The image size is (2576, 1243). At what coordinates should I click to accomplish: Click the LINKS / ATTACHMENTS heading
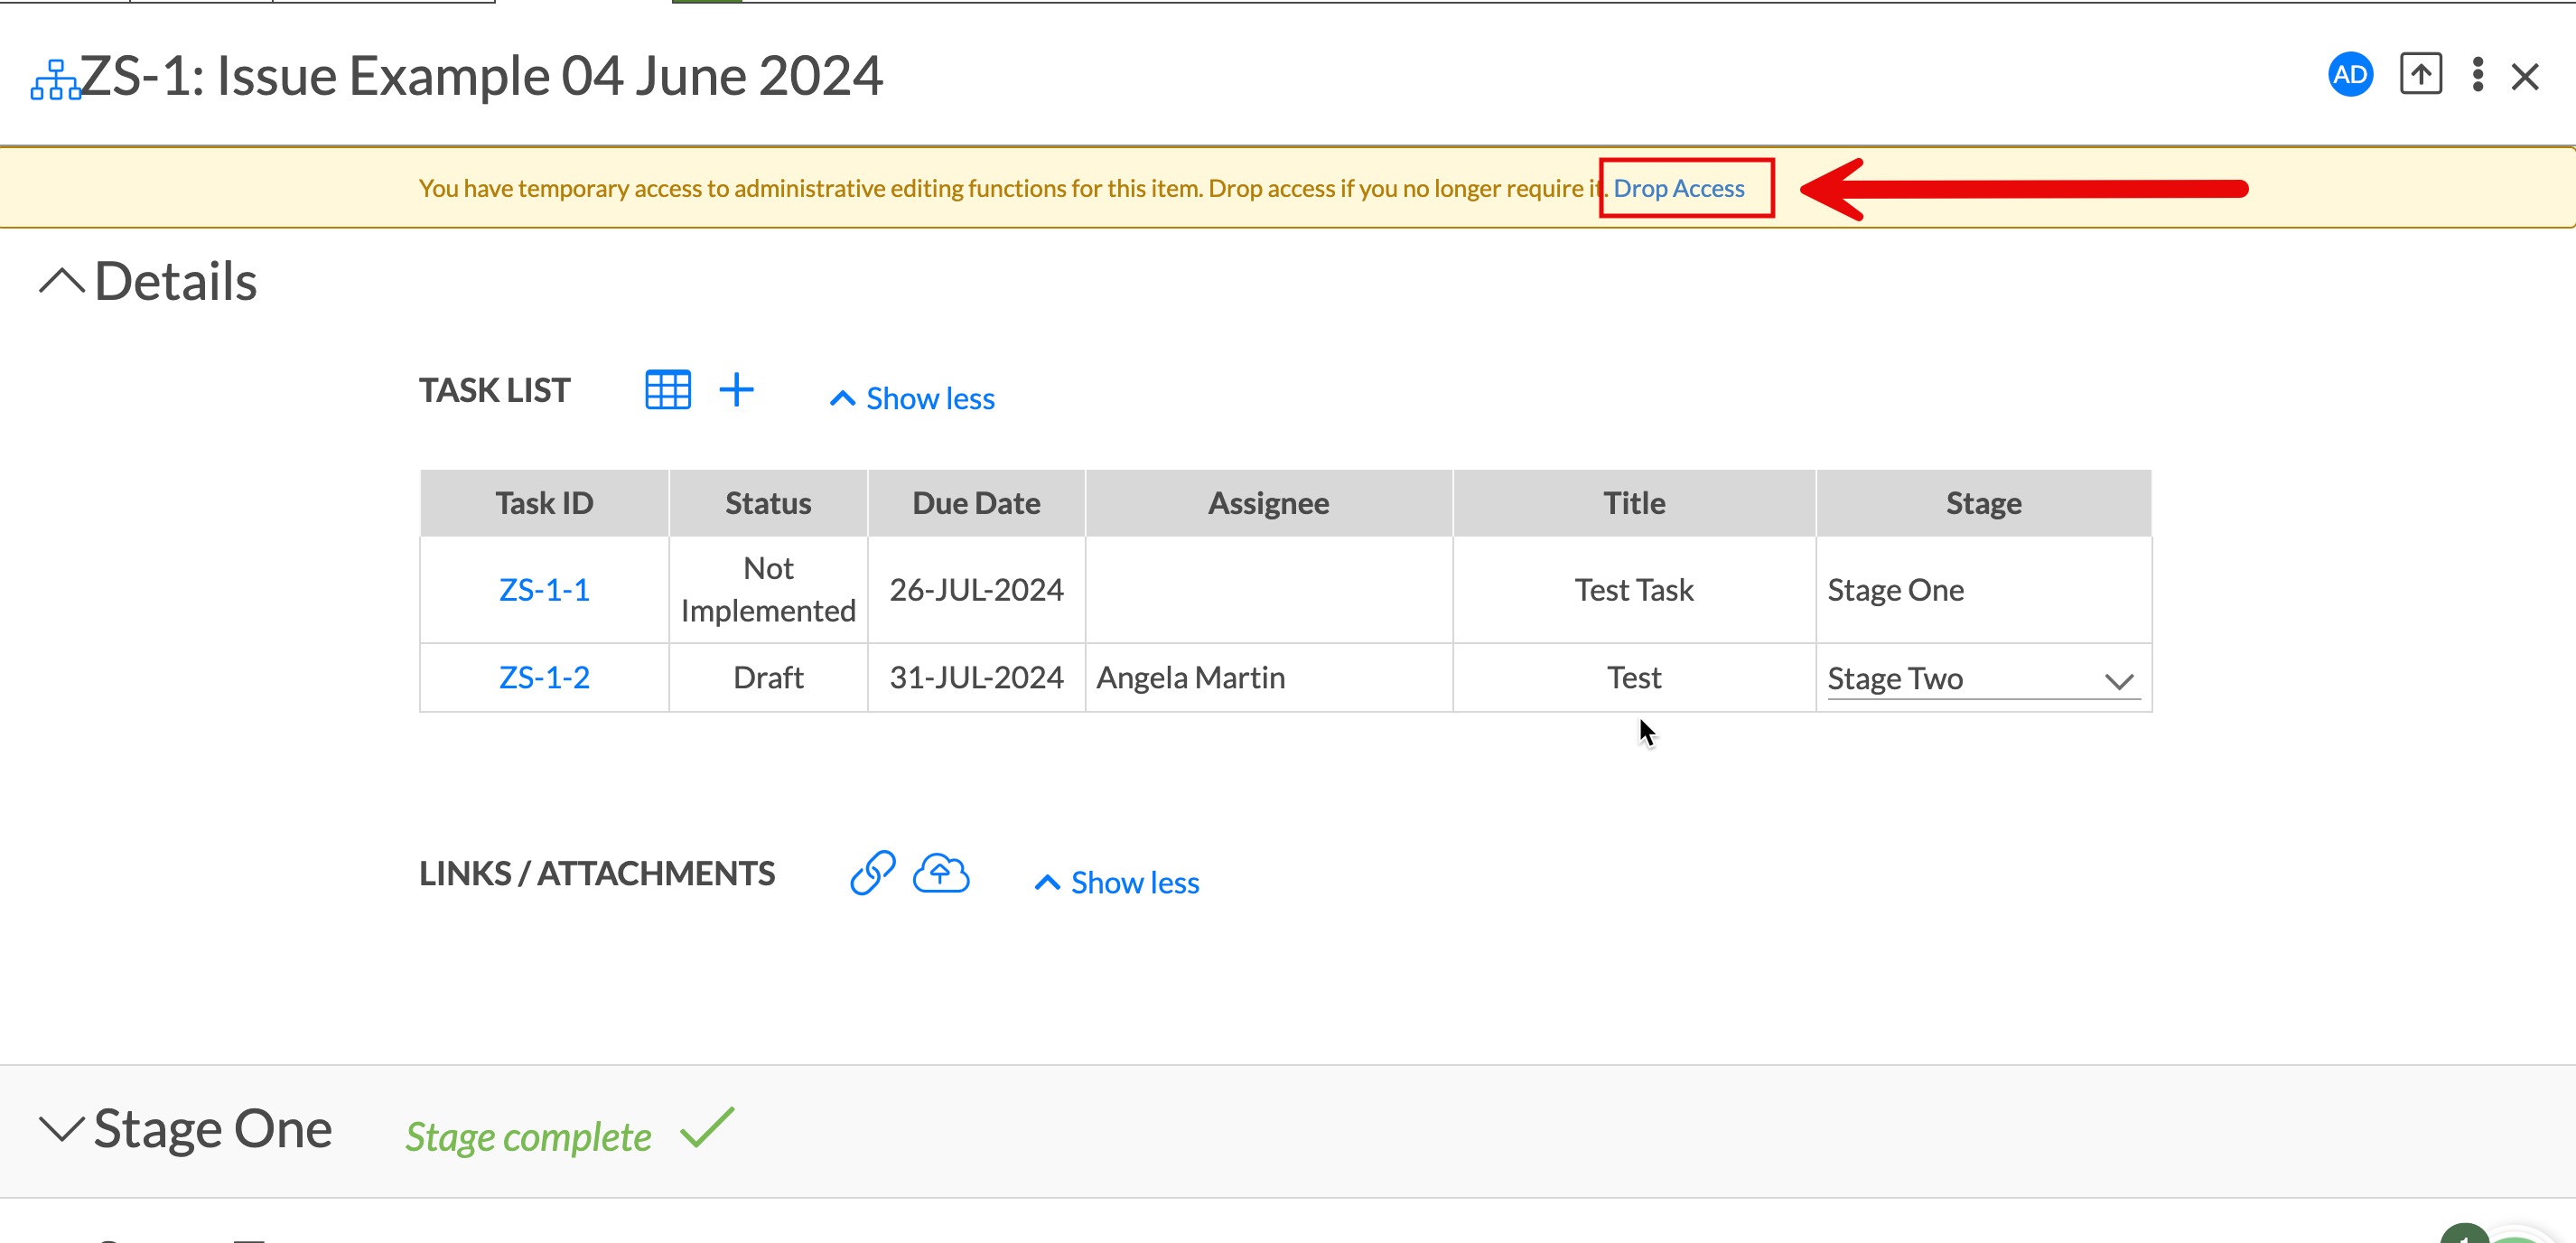tap(597, 873)
